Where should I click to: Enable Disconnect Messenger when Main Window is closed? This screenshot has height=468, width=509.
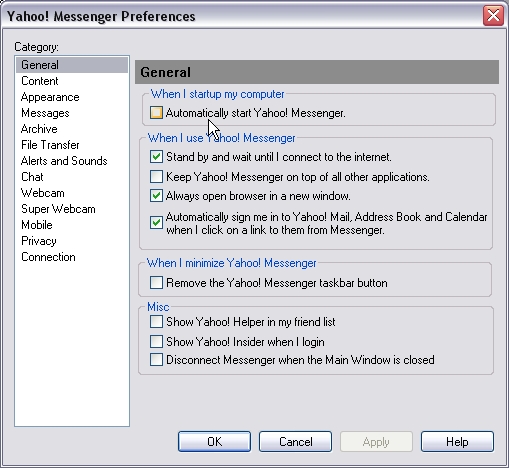click(x=156, y=360)
